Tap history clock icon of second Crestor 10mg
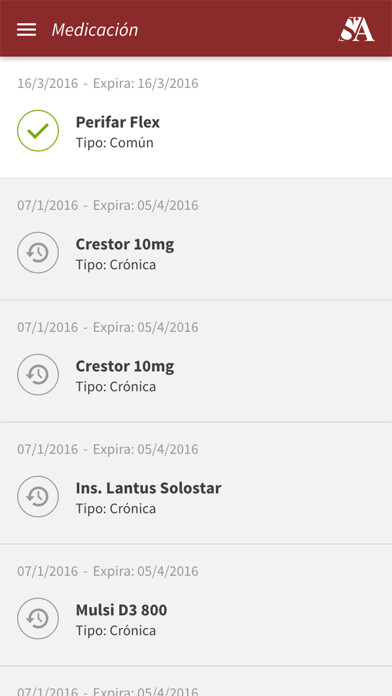 pos(38,375)
